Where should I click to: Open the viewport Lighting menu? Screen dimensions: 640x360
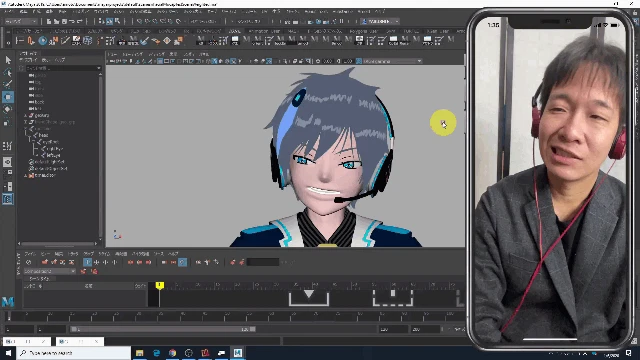click(x=156, y=54)
